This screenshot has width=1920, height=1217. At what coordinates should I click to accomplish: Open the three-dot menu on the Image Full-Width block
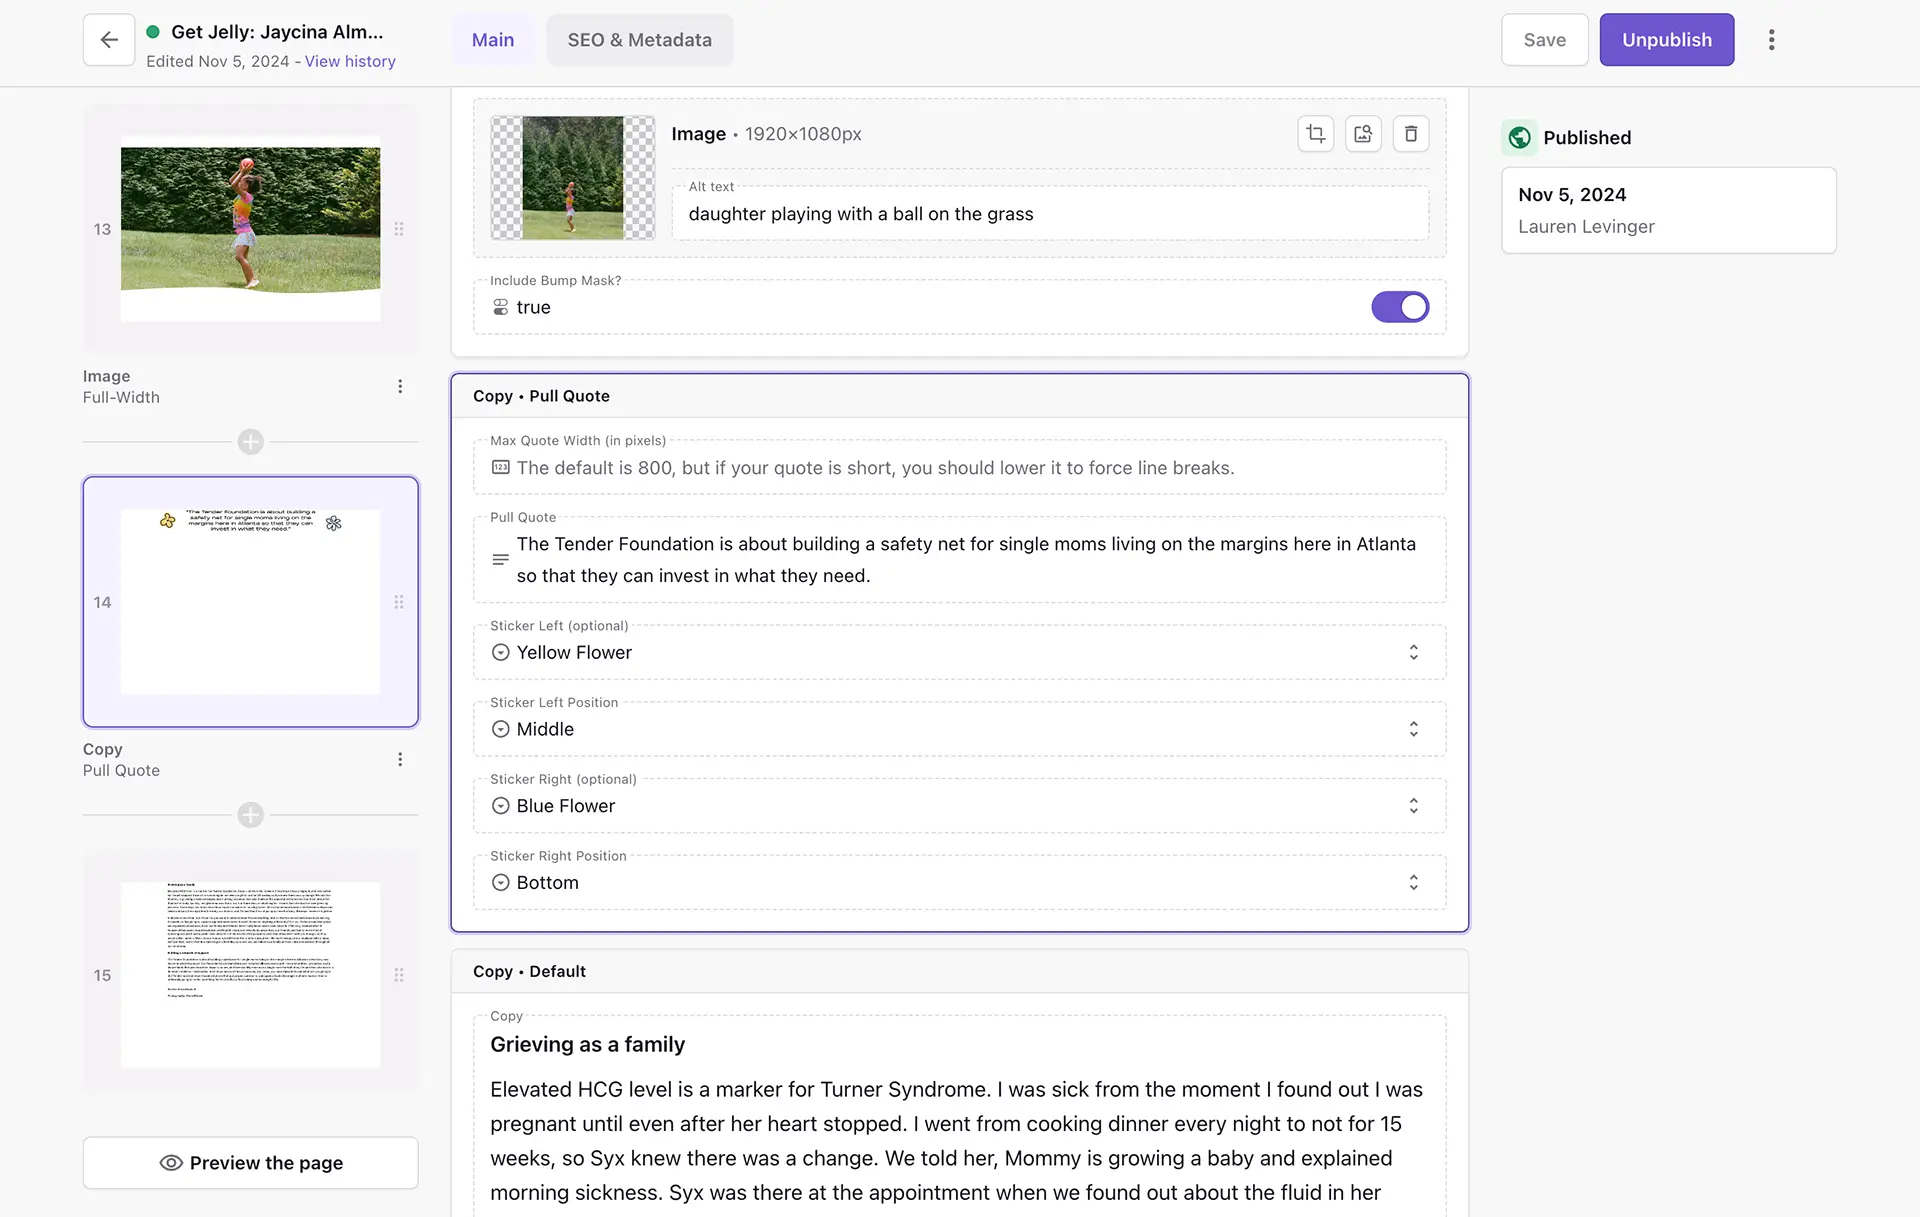(x=400, y=386)
